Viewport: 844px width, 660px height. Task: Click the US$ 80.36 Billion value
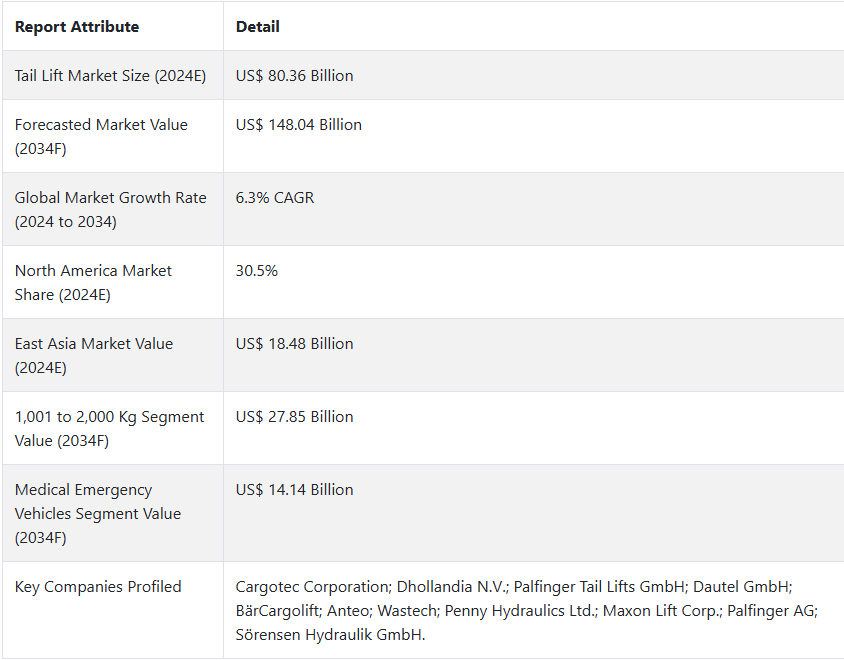pyautogui.click(x=294, y=76)
